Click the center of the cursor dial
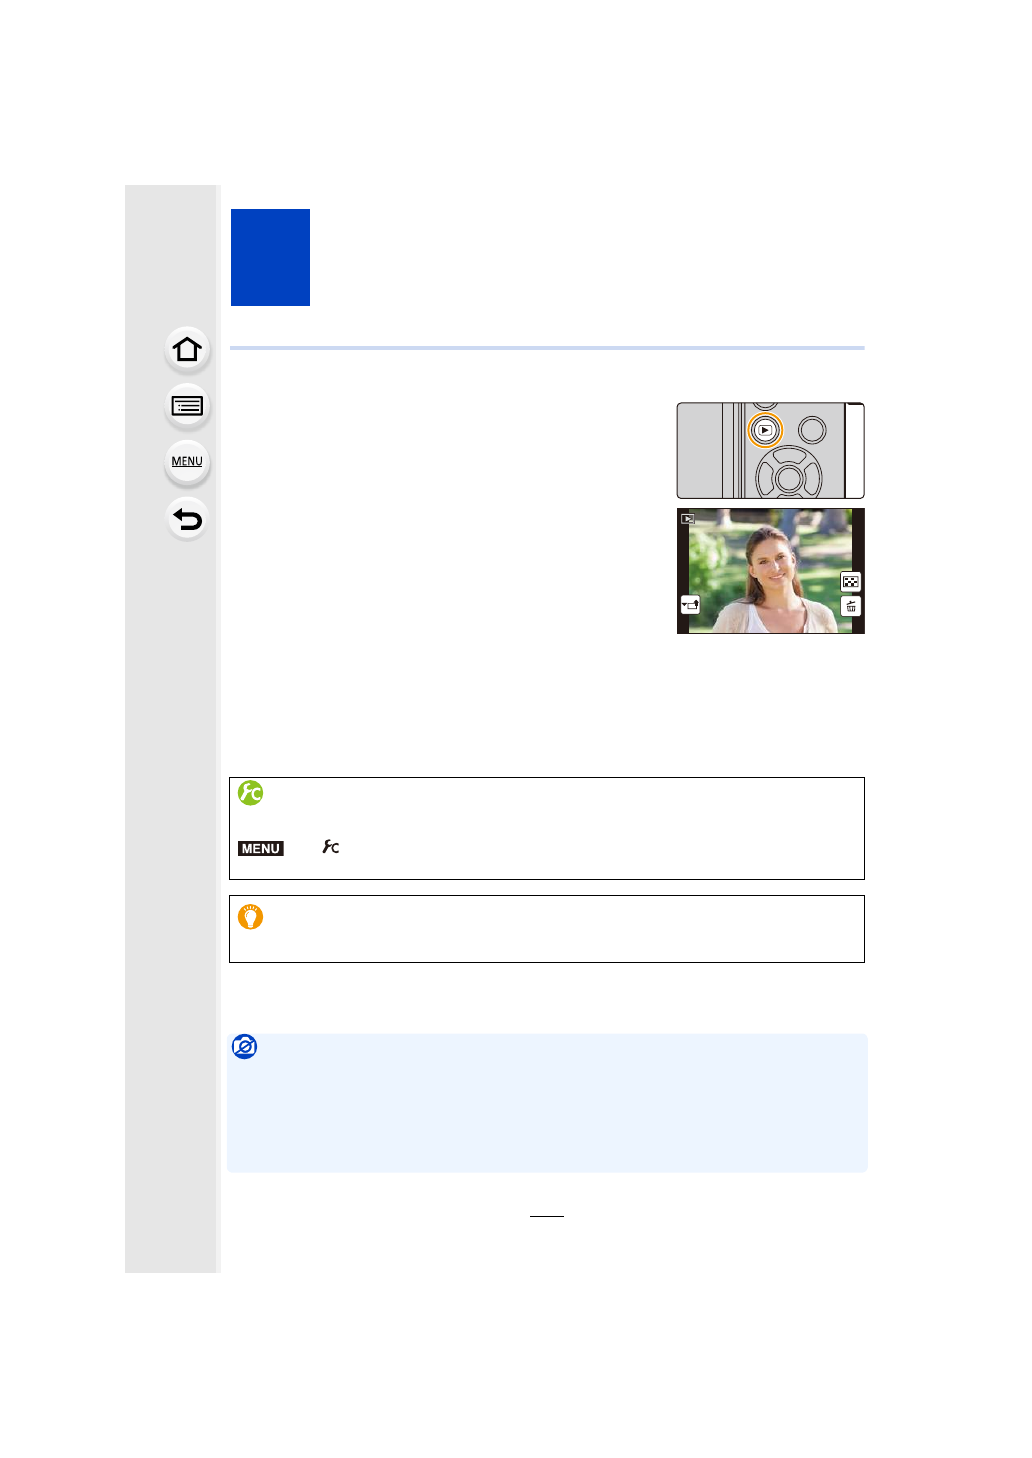 pyautogui.click(x=789, y=479)
